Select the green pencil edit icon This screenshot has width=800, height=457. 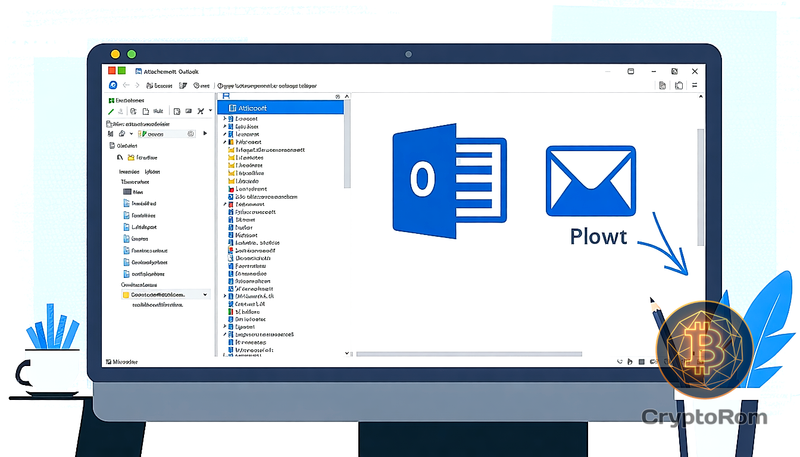click(x=111, y=111)
